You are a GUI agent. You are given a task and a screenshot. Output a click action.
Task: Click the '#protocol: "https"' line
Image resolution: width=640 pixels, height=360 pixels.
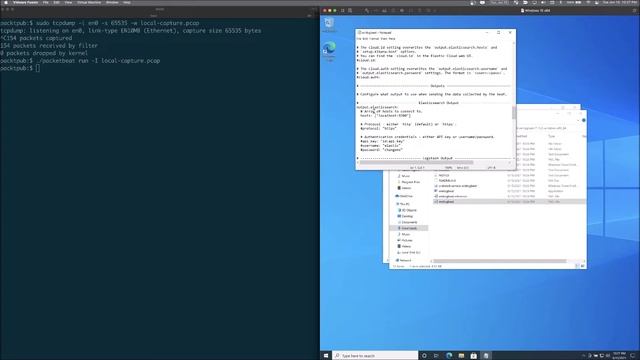[x=378, y=128]
